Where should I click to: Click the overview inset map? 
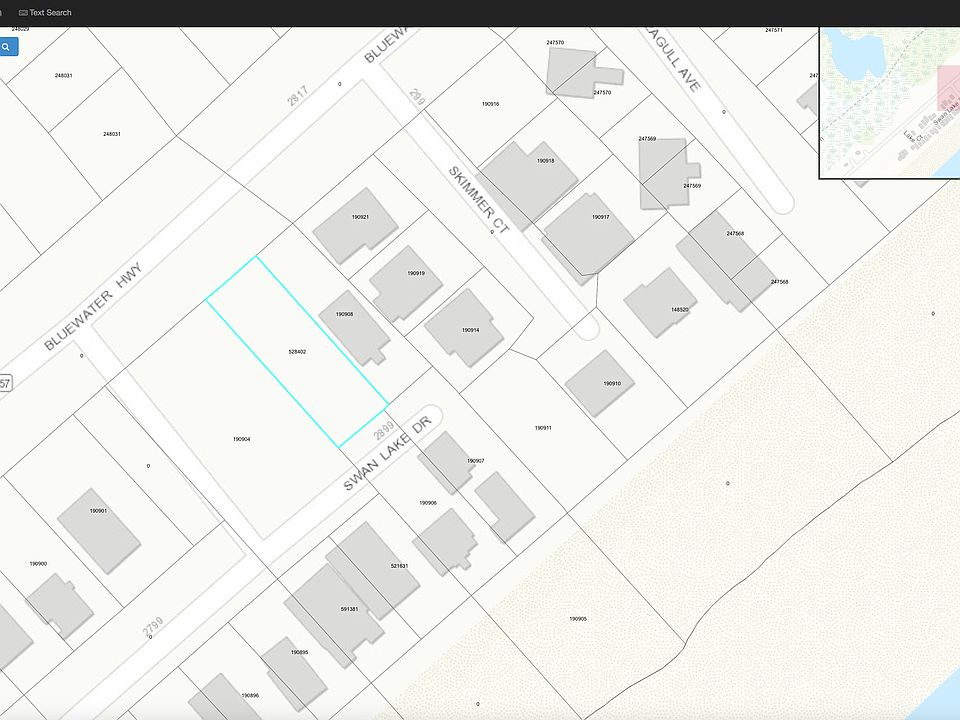click(x=890, y=102)
